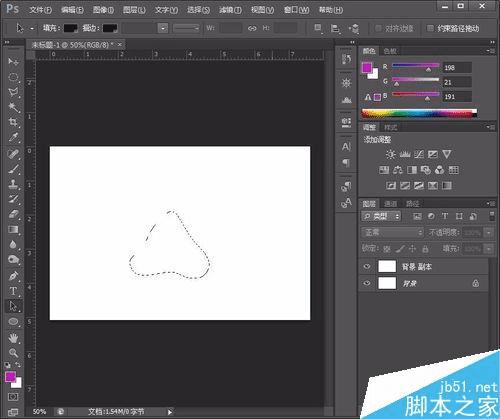
Task: Switch to the 路径 tab
Action: pyautogui.click(x=412, y=204)
